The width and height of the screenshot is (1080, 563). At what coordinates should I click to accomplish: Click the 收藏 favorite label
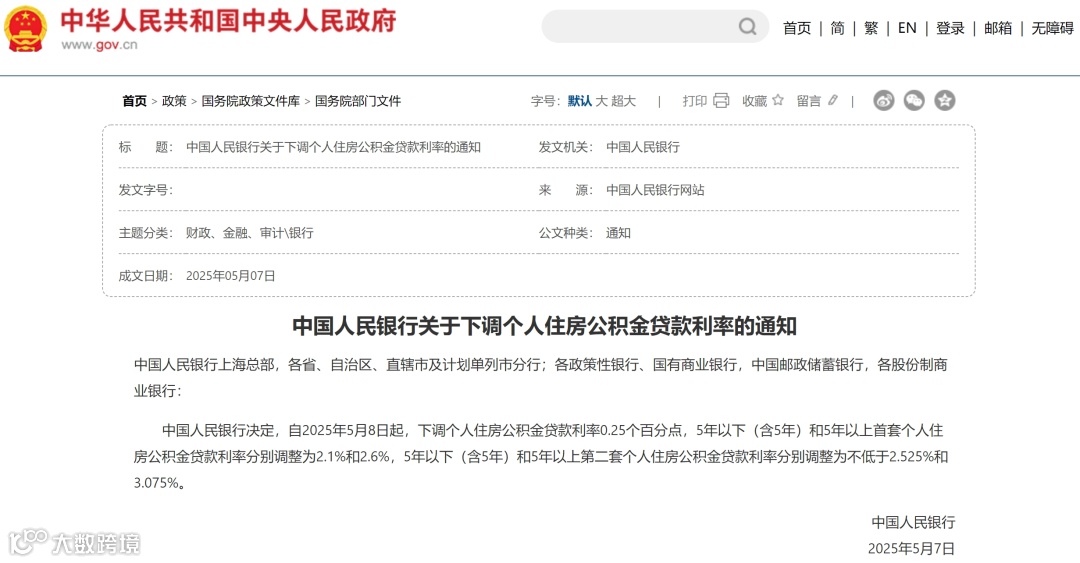(754, 101)
